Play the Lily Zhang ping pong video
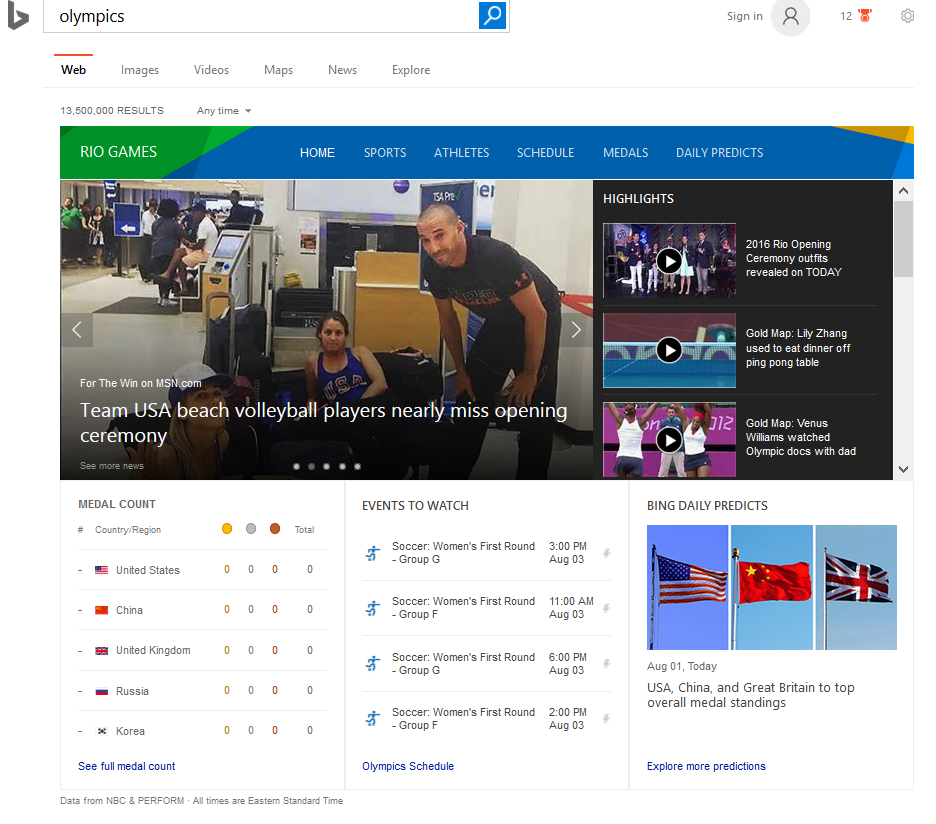The image size is (936, 824). click(669, 350)
